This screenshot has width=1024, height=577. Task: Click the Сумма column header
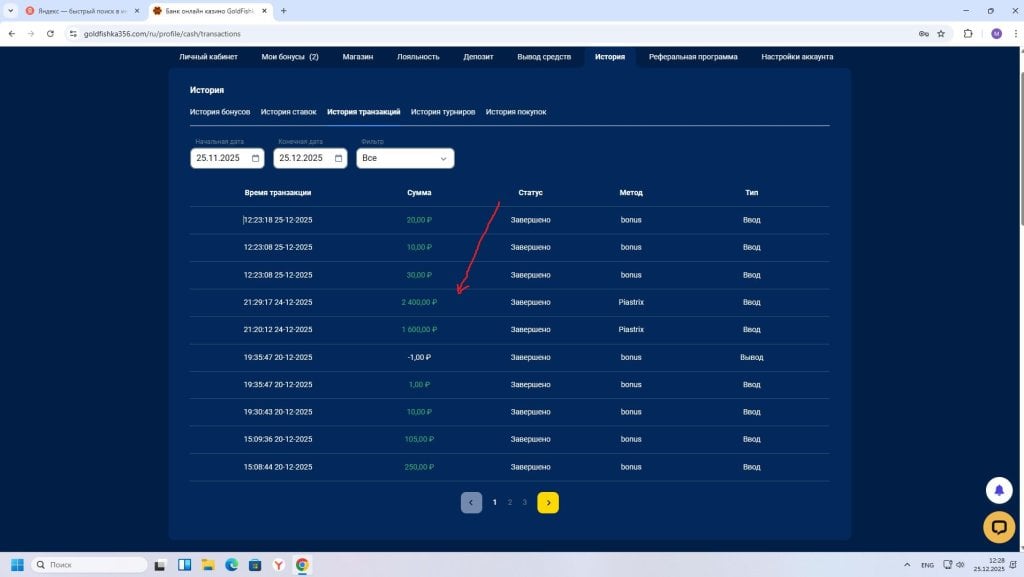click(x=419, y=193)
